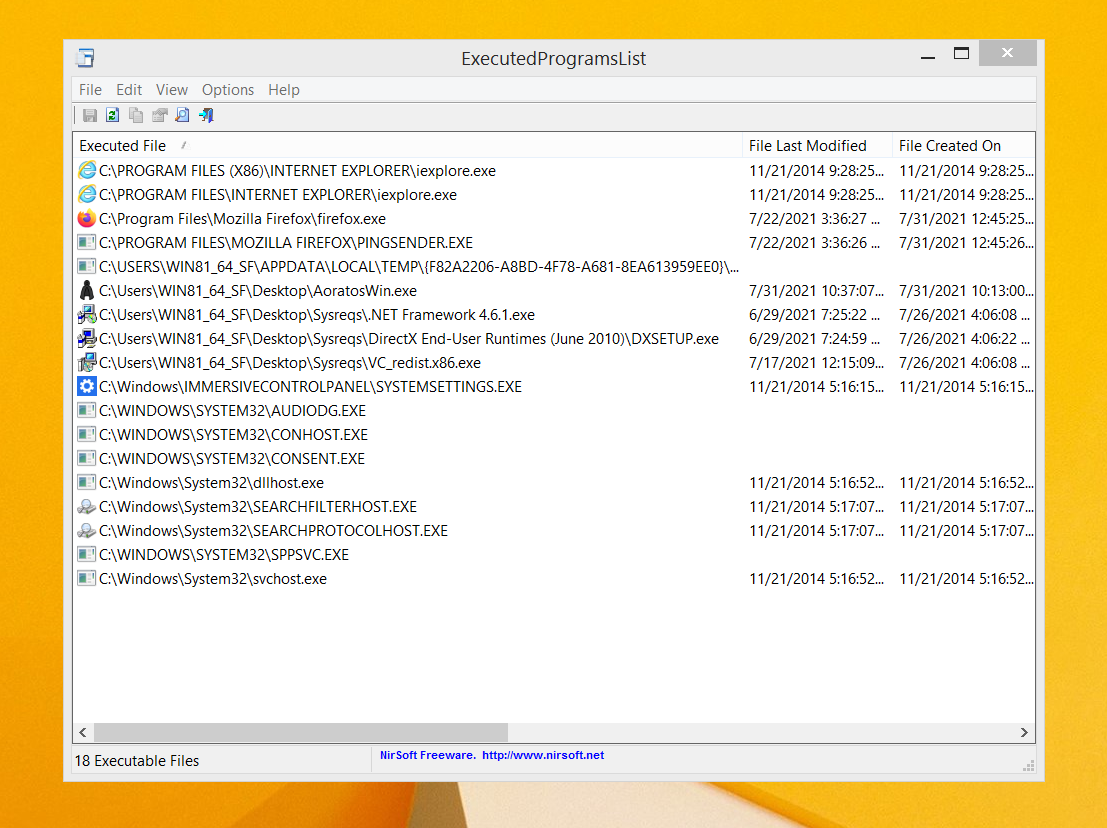Click the gear icon beside SYSTEMSETTINGS.EXE
The width and height of the screenshot is (1107, 828).
pos(87,387)
